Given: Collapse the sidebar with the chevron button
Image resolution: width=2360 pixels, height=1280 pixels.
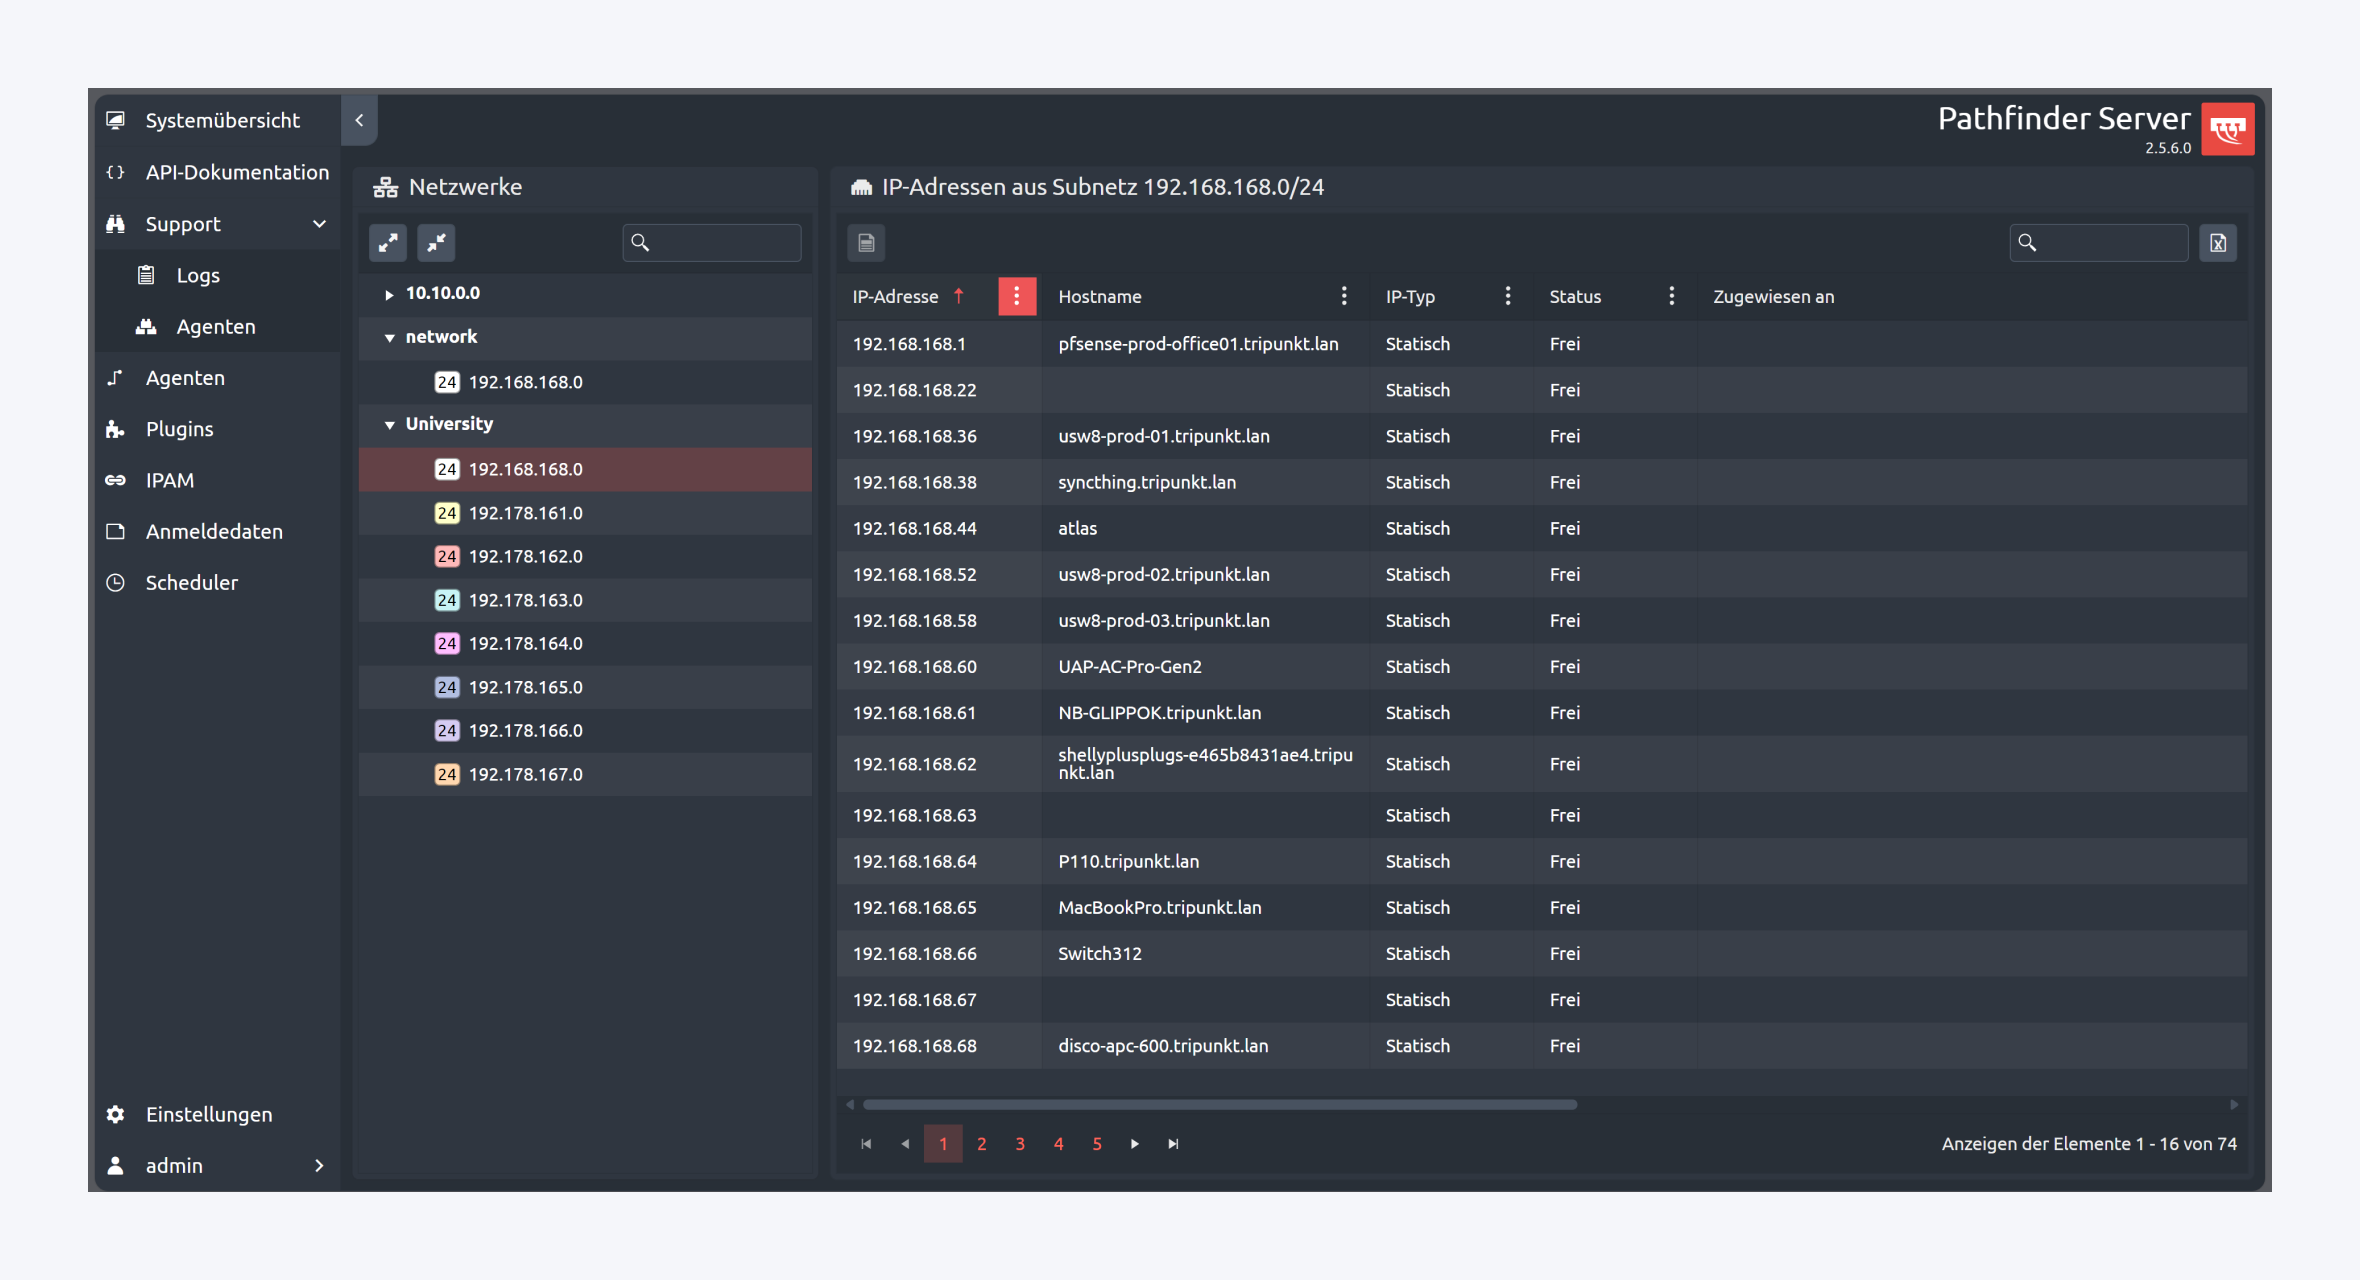Looking at the screenshot, I should (x=359, y=120).
